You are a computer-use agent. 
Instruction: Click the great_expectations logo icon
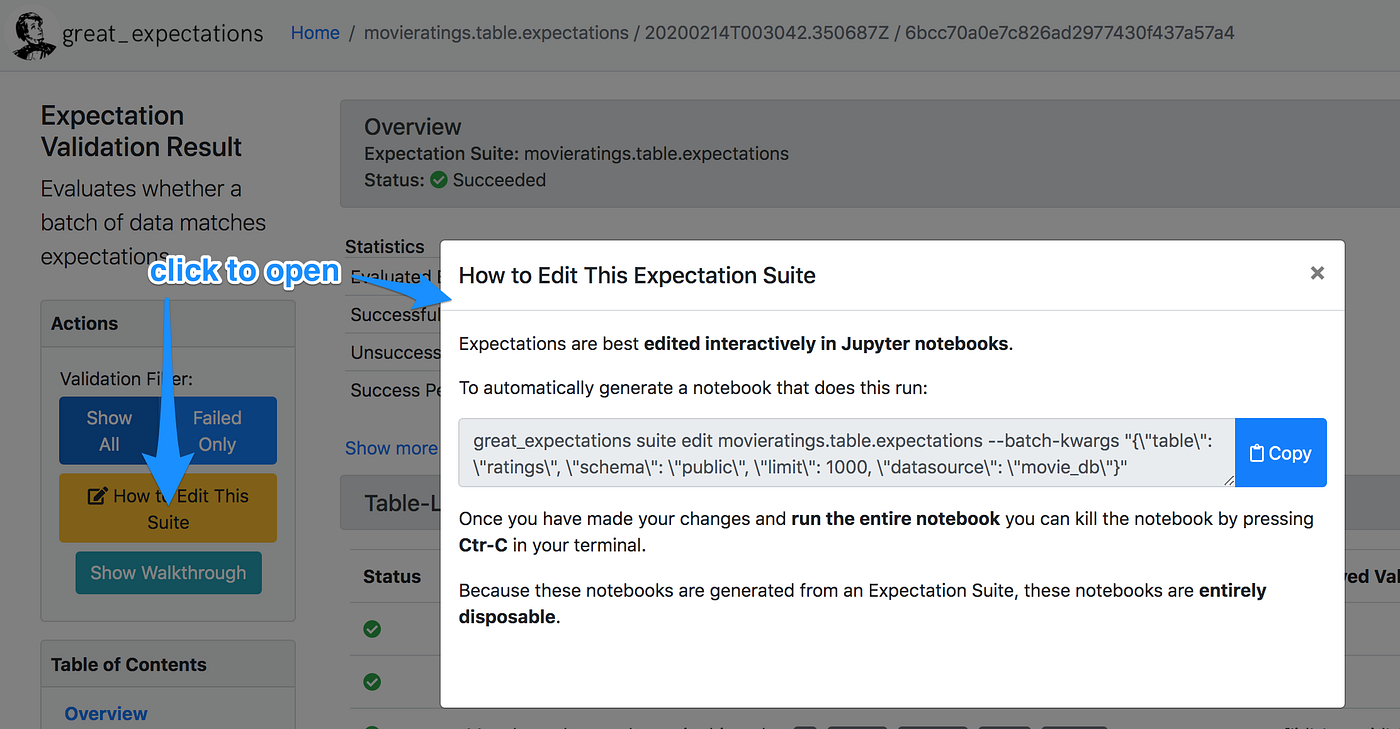tap(31, 33)
